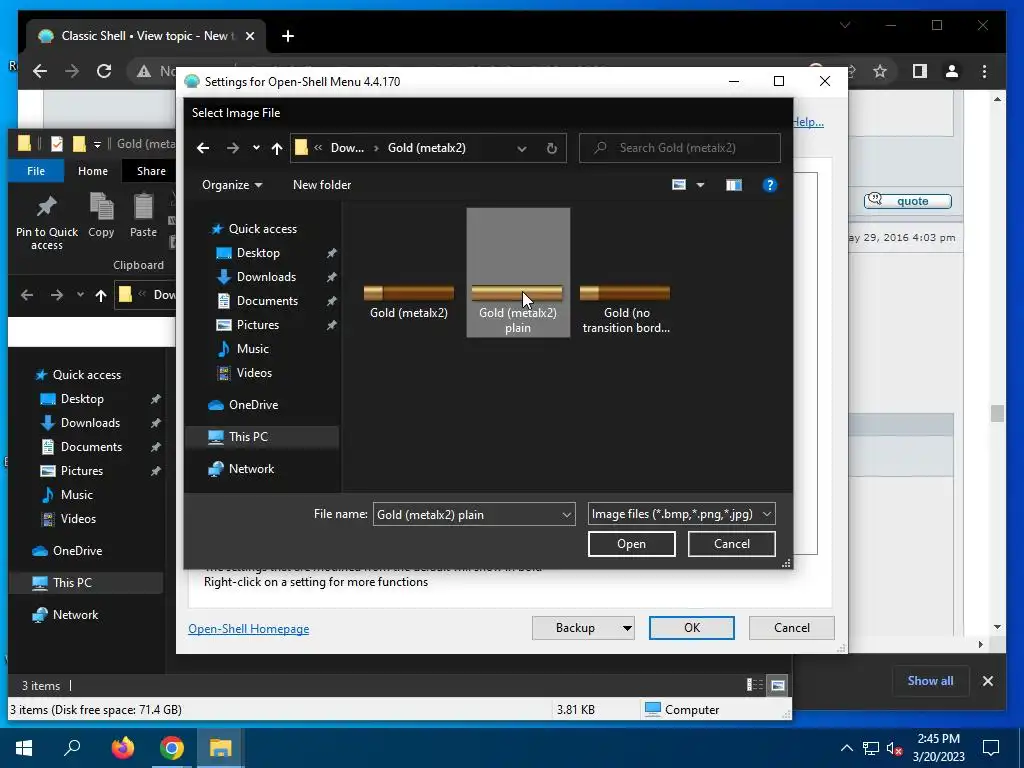Click the Paste ribbon icon
Image resolution: width=1024 pixels, height=768 pixels.
[143, 216]
